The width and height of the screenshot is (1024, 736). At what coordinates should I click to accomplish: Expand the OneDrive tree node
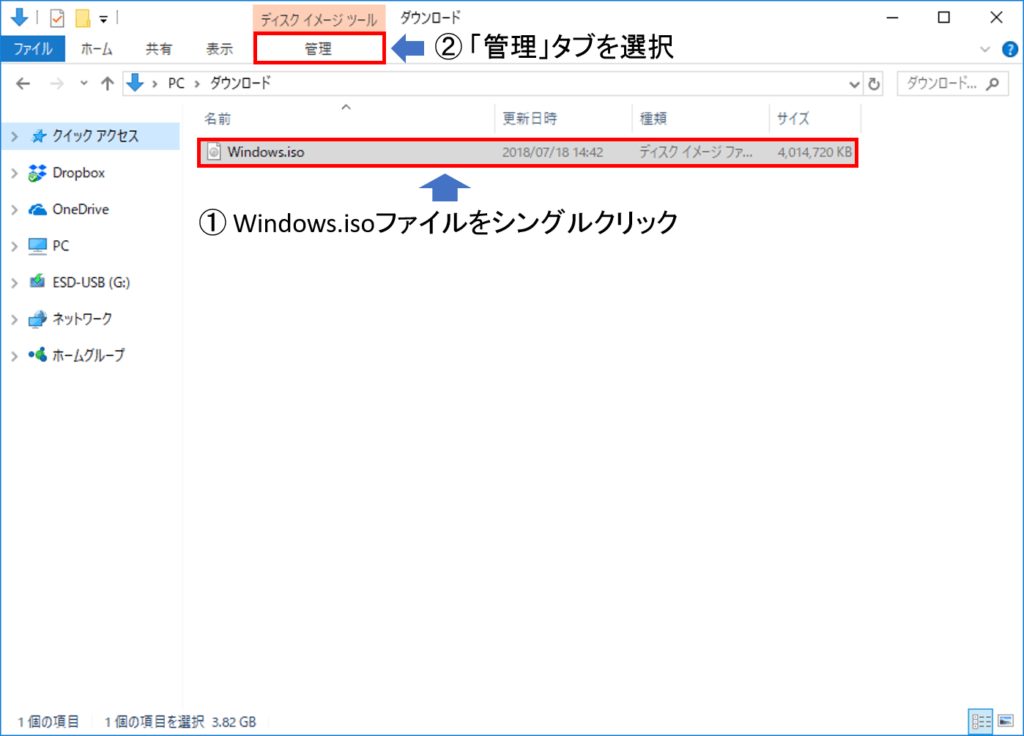14,210
